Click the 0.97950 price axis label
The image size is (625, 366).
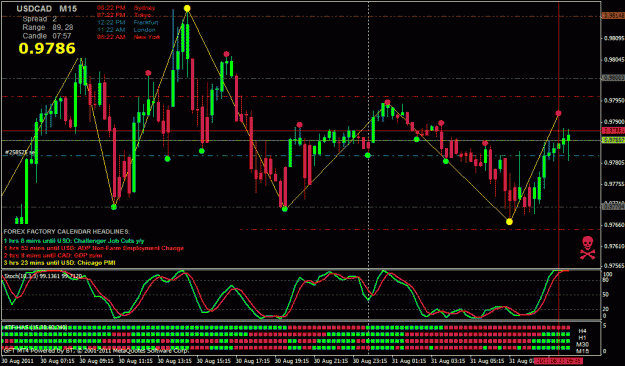point(614,100)
